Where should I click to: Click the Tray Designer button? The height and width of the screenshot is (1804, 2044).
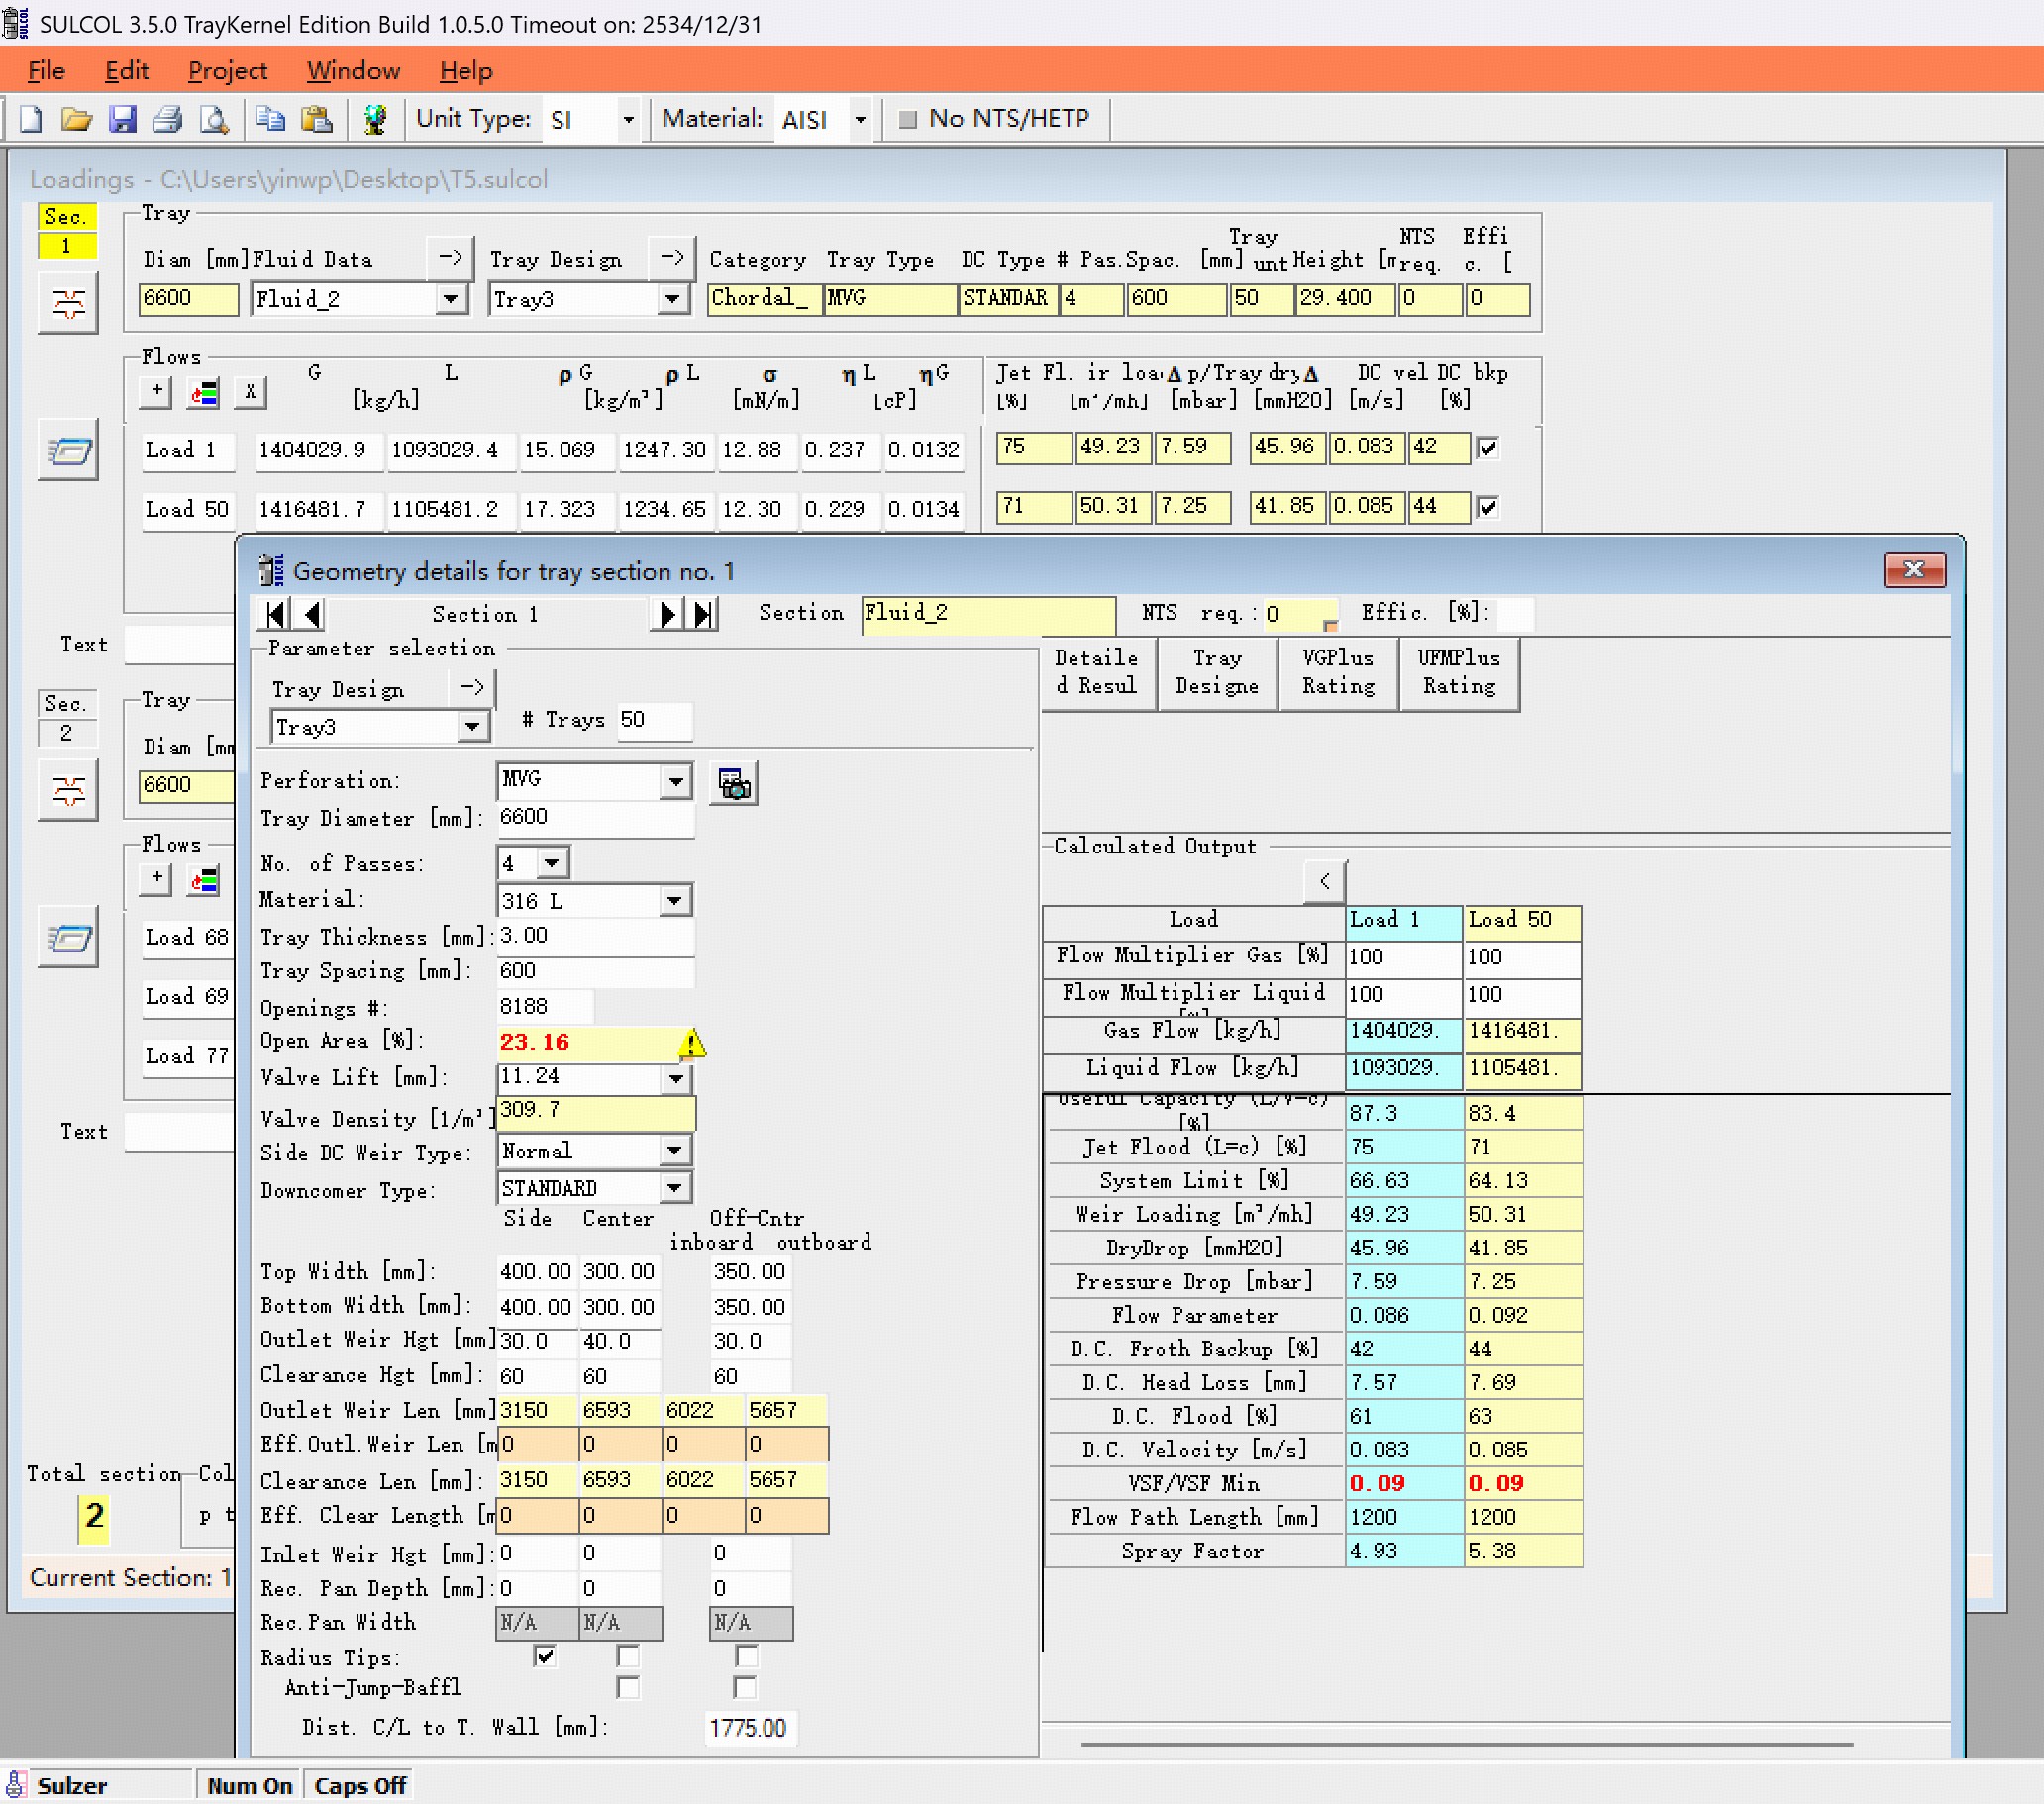tap(1218, 673)
